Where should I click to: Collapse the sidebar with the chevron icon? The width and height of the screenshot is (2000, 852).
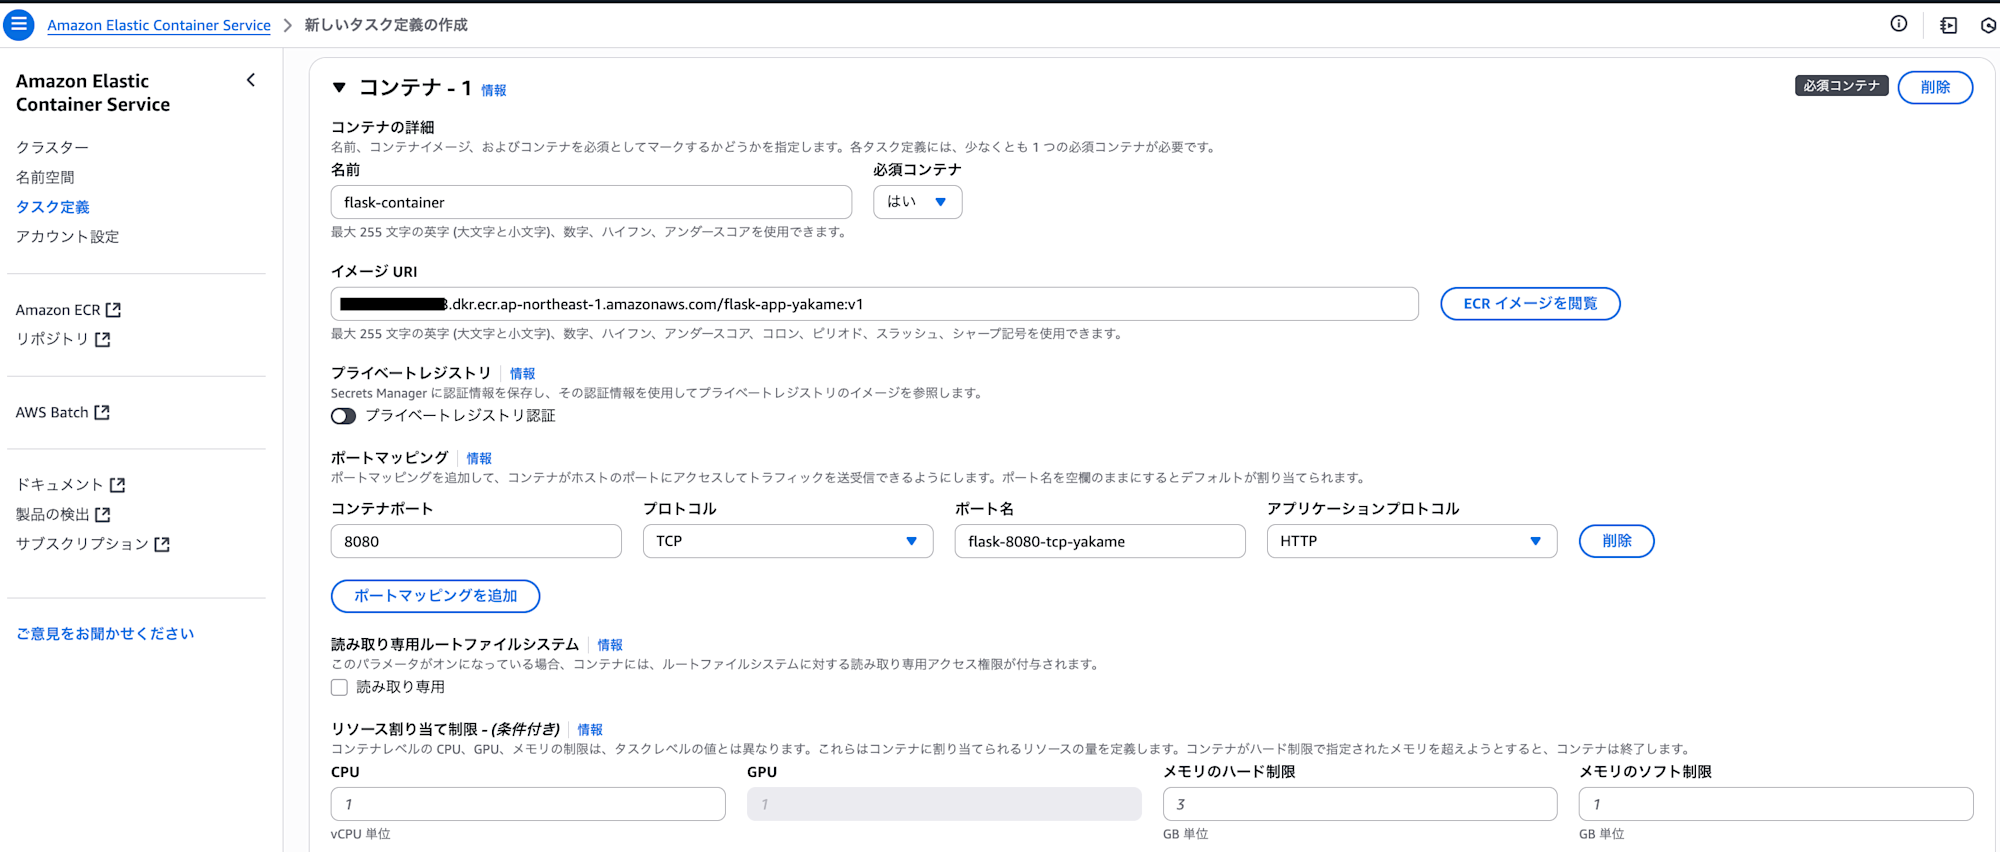[x=251, y=80]
